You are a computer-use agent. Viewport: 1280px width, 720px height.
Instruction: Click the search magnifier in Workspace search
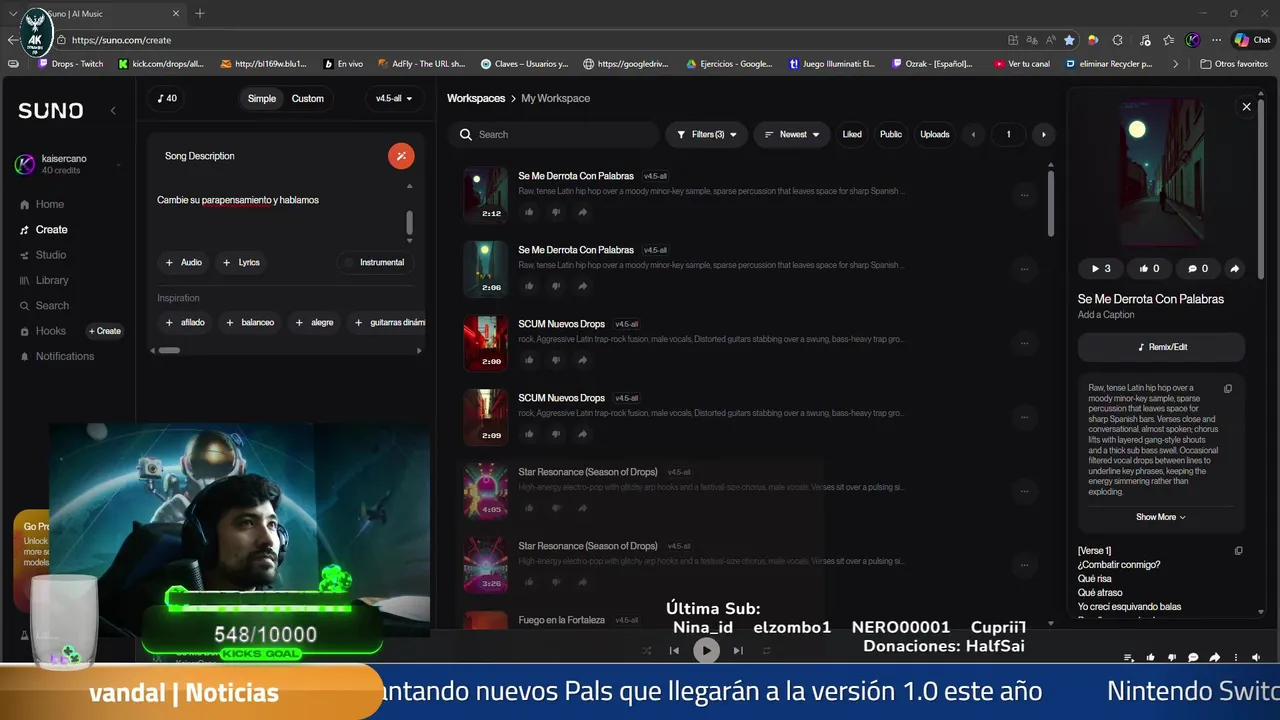(466, 134)
